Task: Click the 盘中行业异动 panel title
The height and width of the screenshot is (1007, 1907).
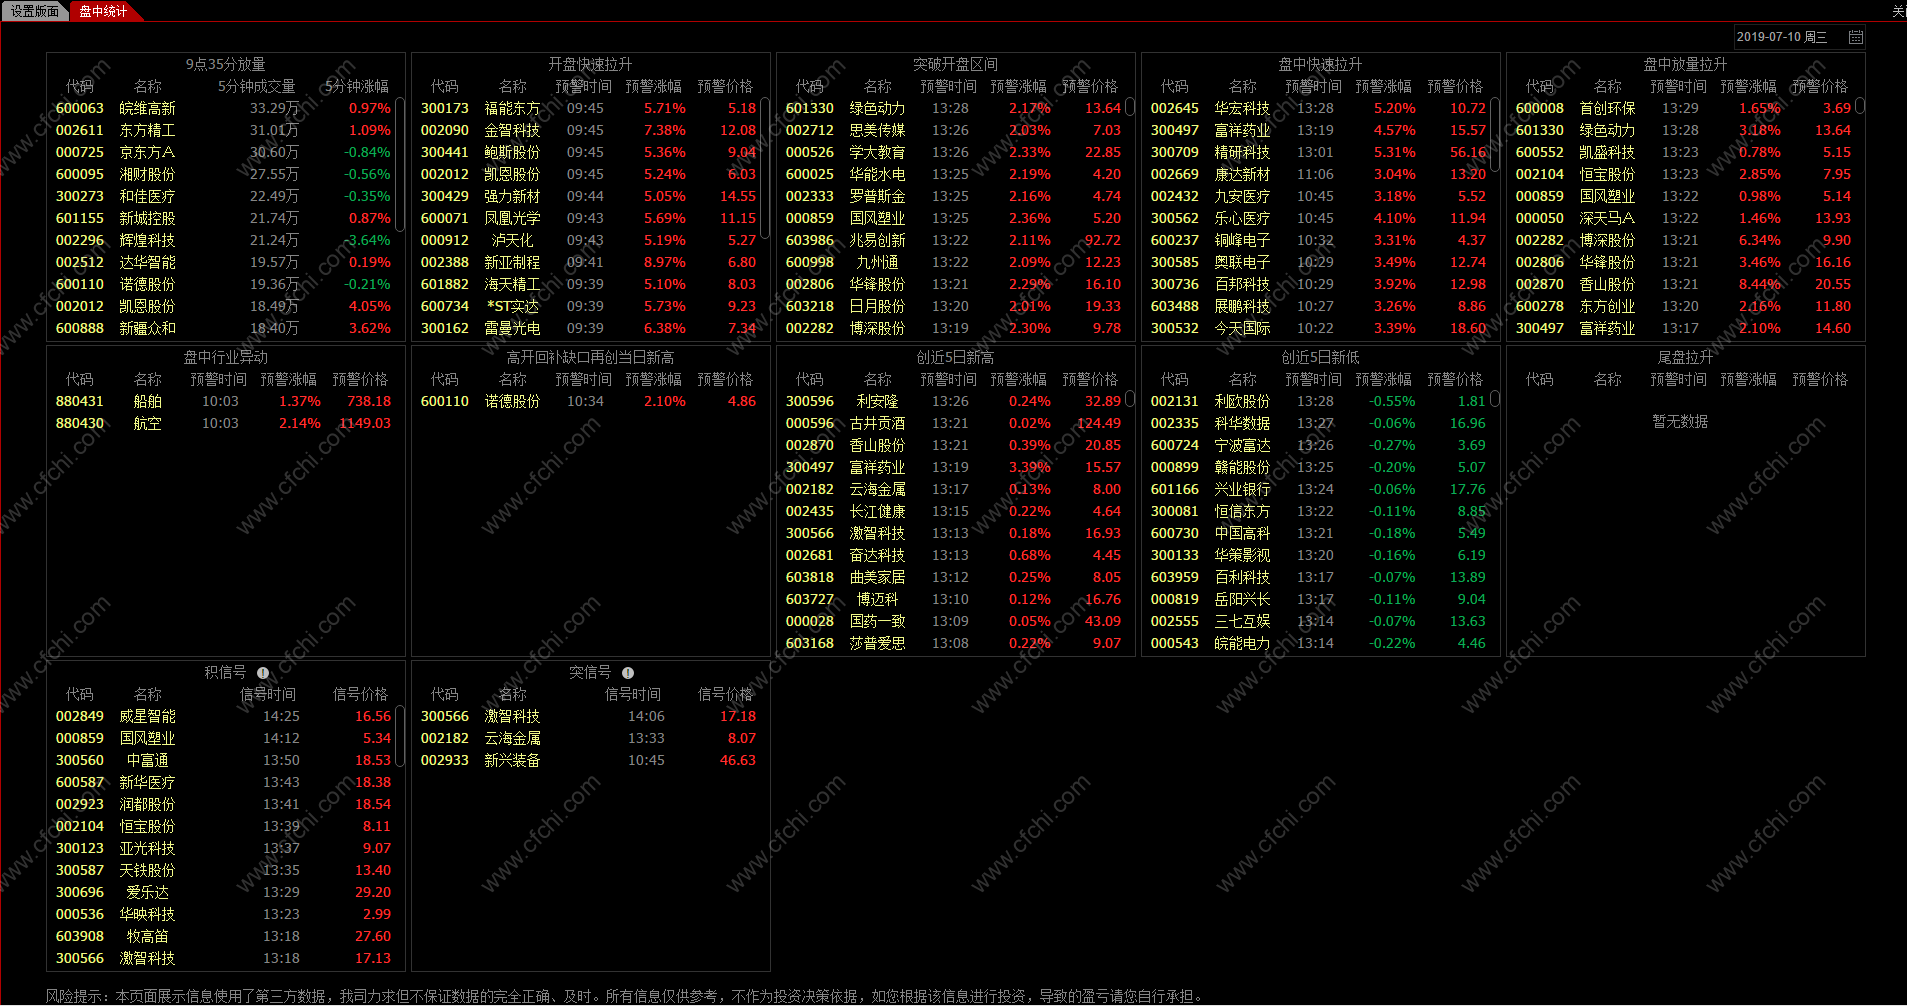Action: coord(225,357)
